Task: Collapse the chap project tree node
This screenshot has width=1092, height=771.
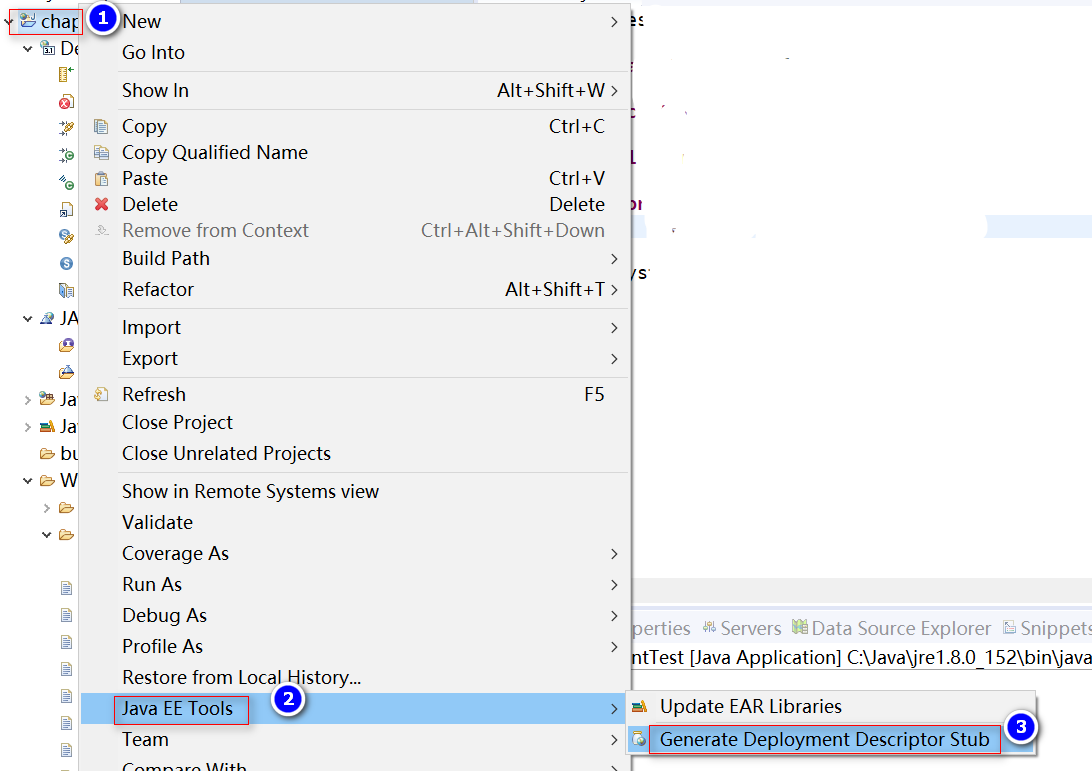Action: (x=8, y=22)
